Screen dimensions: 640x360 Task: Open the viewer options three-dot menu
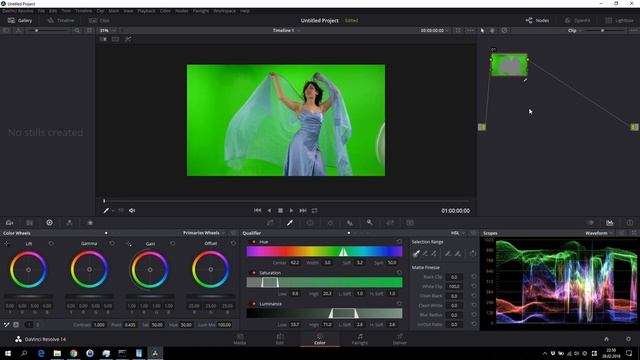[470, 31]
